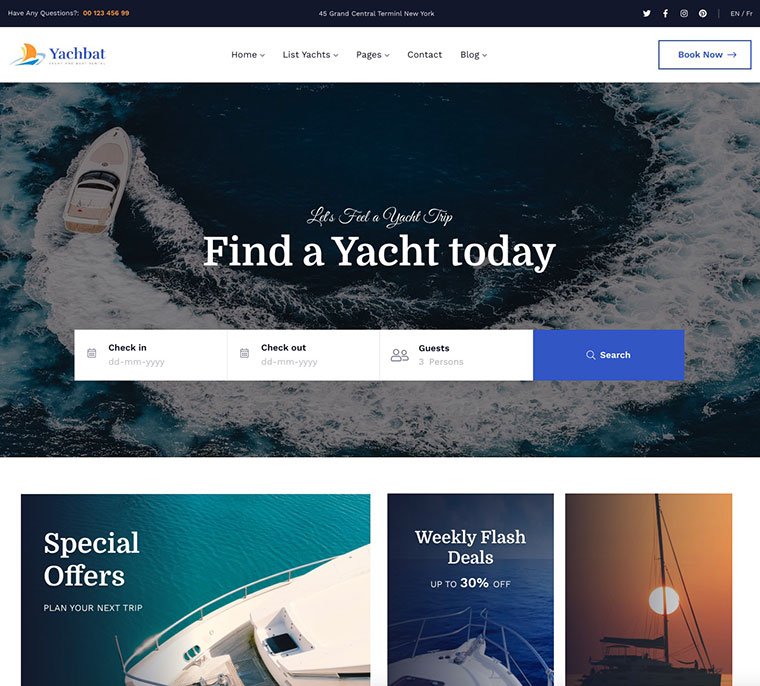The image size is (760, 686).
Task: Expand the Pages dropdown menu
Action: pyautogui.click(x=373, y=55)
